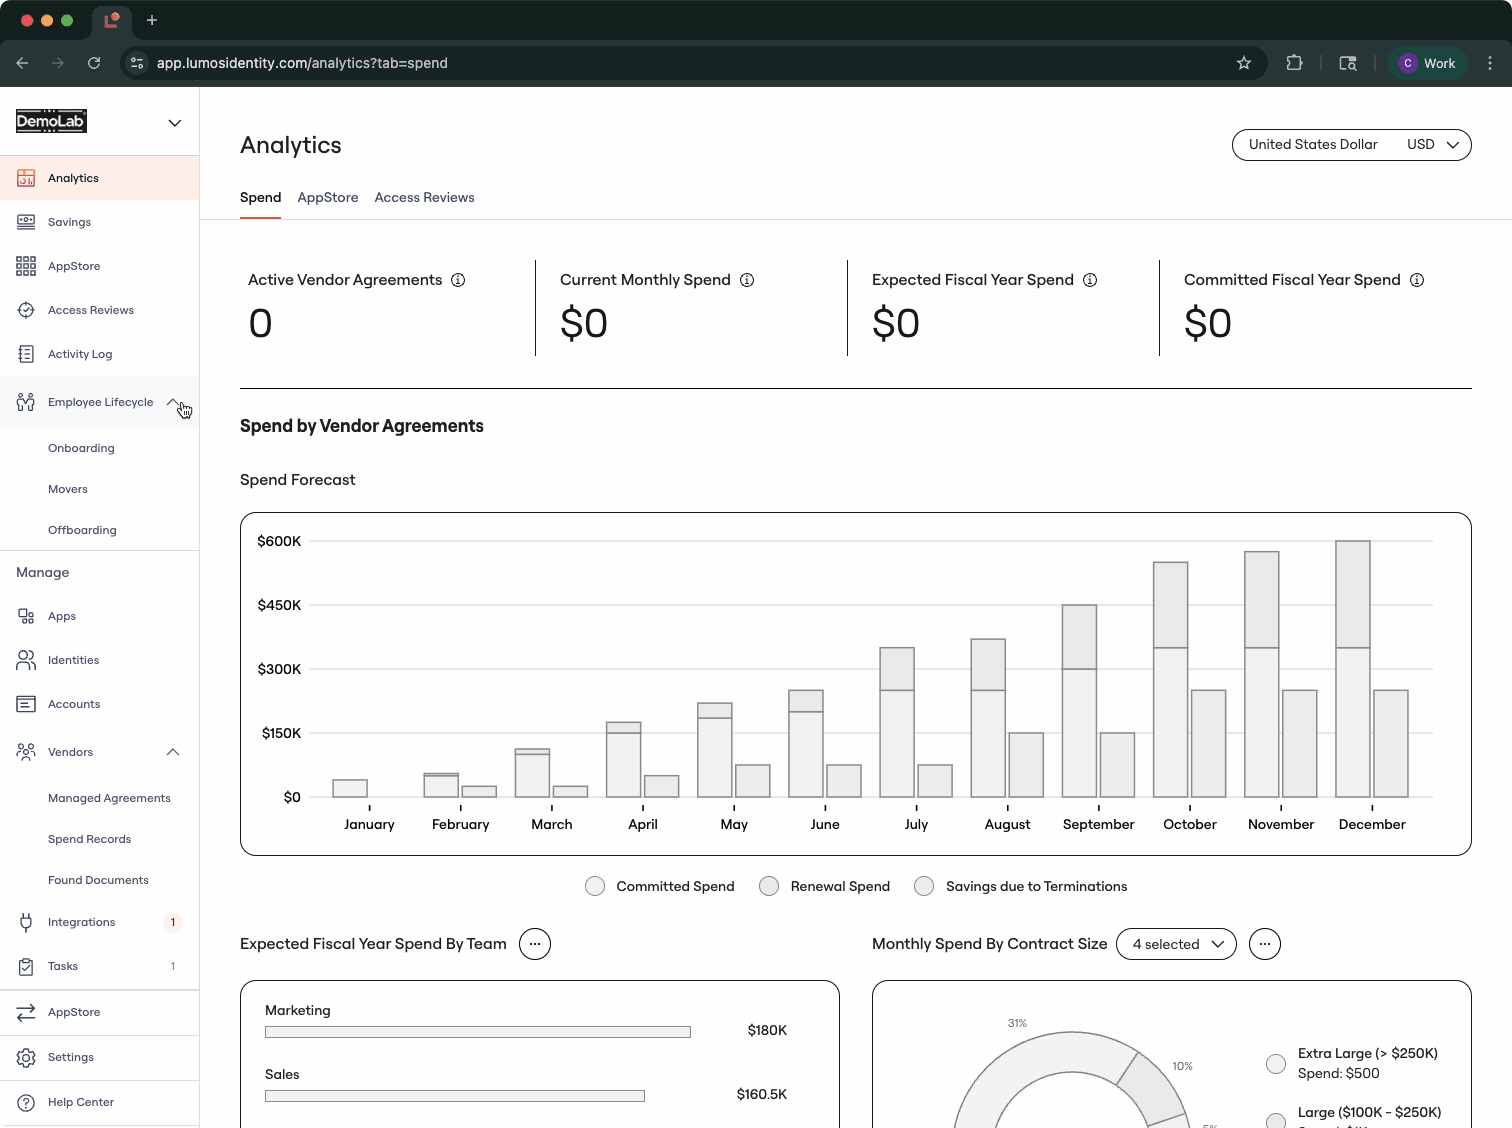Screen dimensions: 1512x1128
Task: Switch to the Access Reviews analytics tab
Action: click(425, 198)
